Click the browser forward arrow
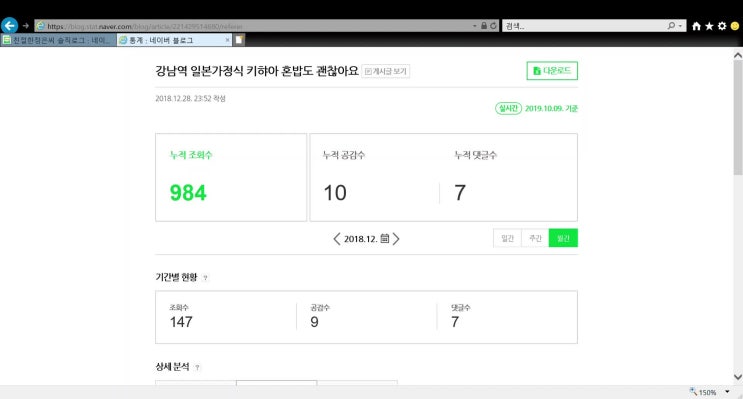 pos(26,26)
